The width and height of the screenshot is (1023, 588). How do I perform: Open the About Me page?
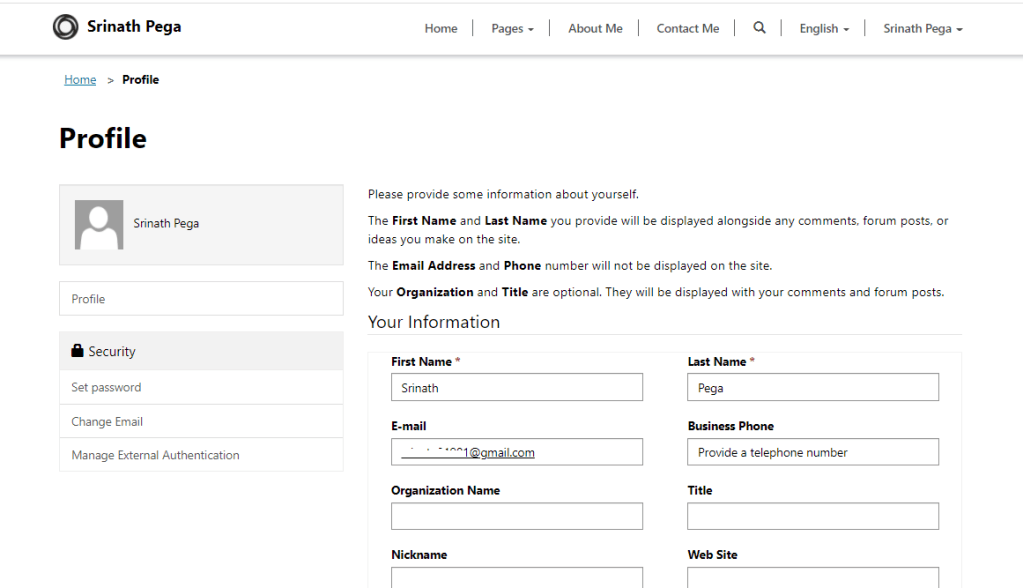coord(595,29)
